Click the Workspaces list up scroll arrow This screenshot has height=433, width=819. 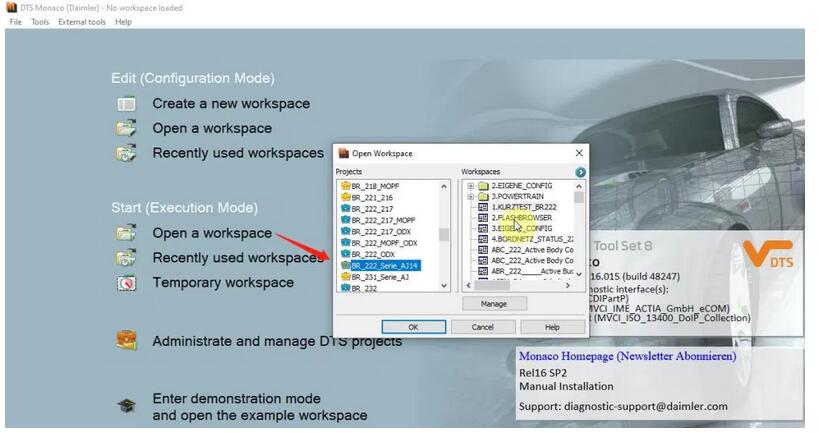click(x=579, y=186)
